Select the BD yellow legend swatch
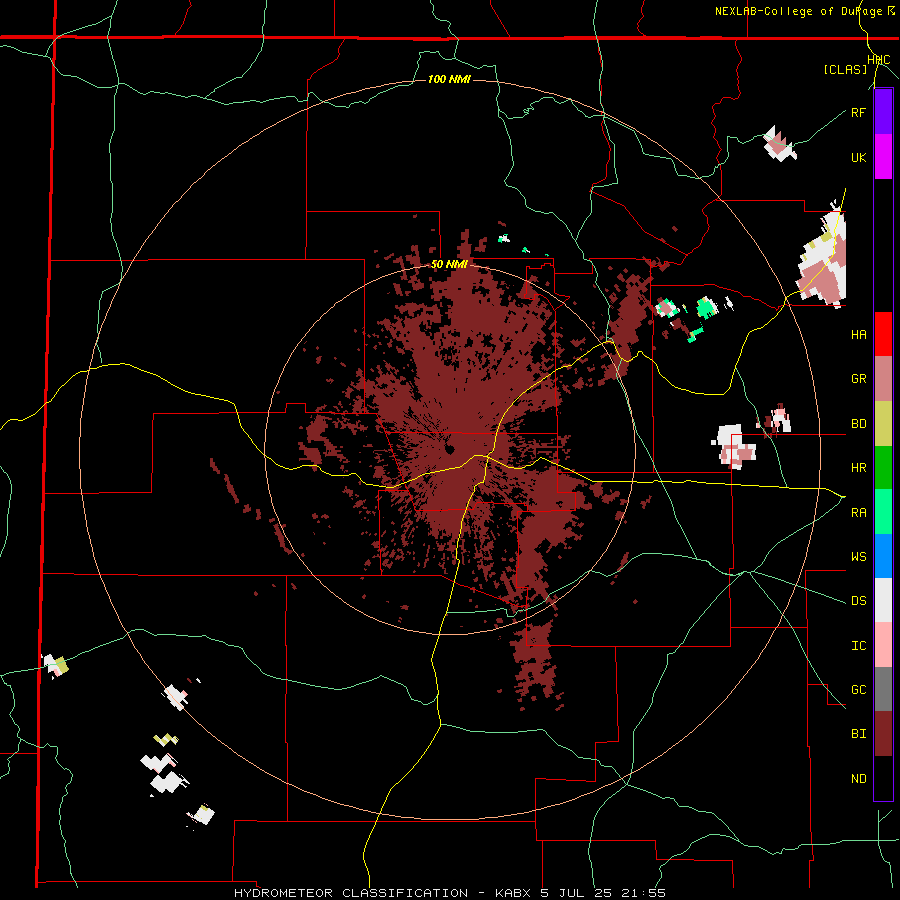Image resolution: width=900 pixels, height=900 pixels. click(883, 423)
